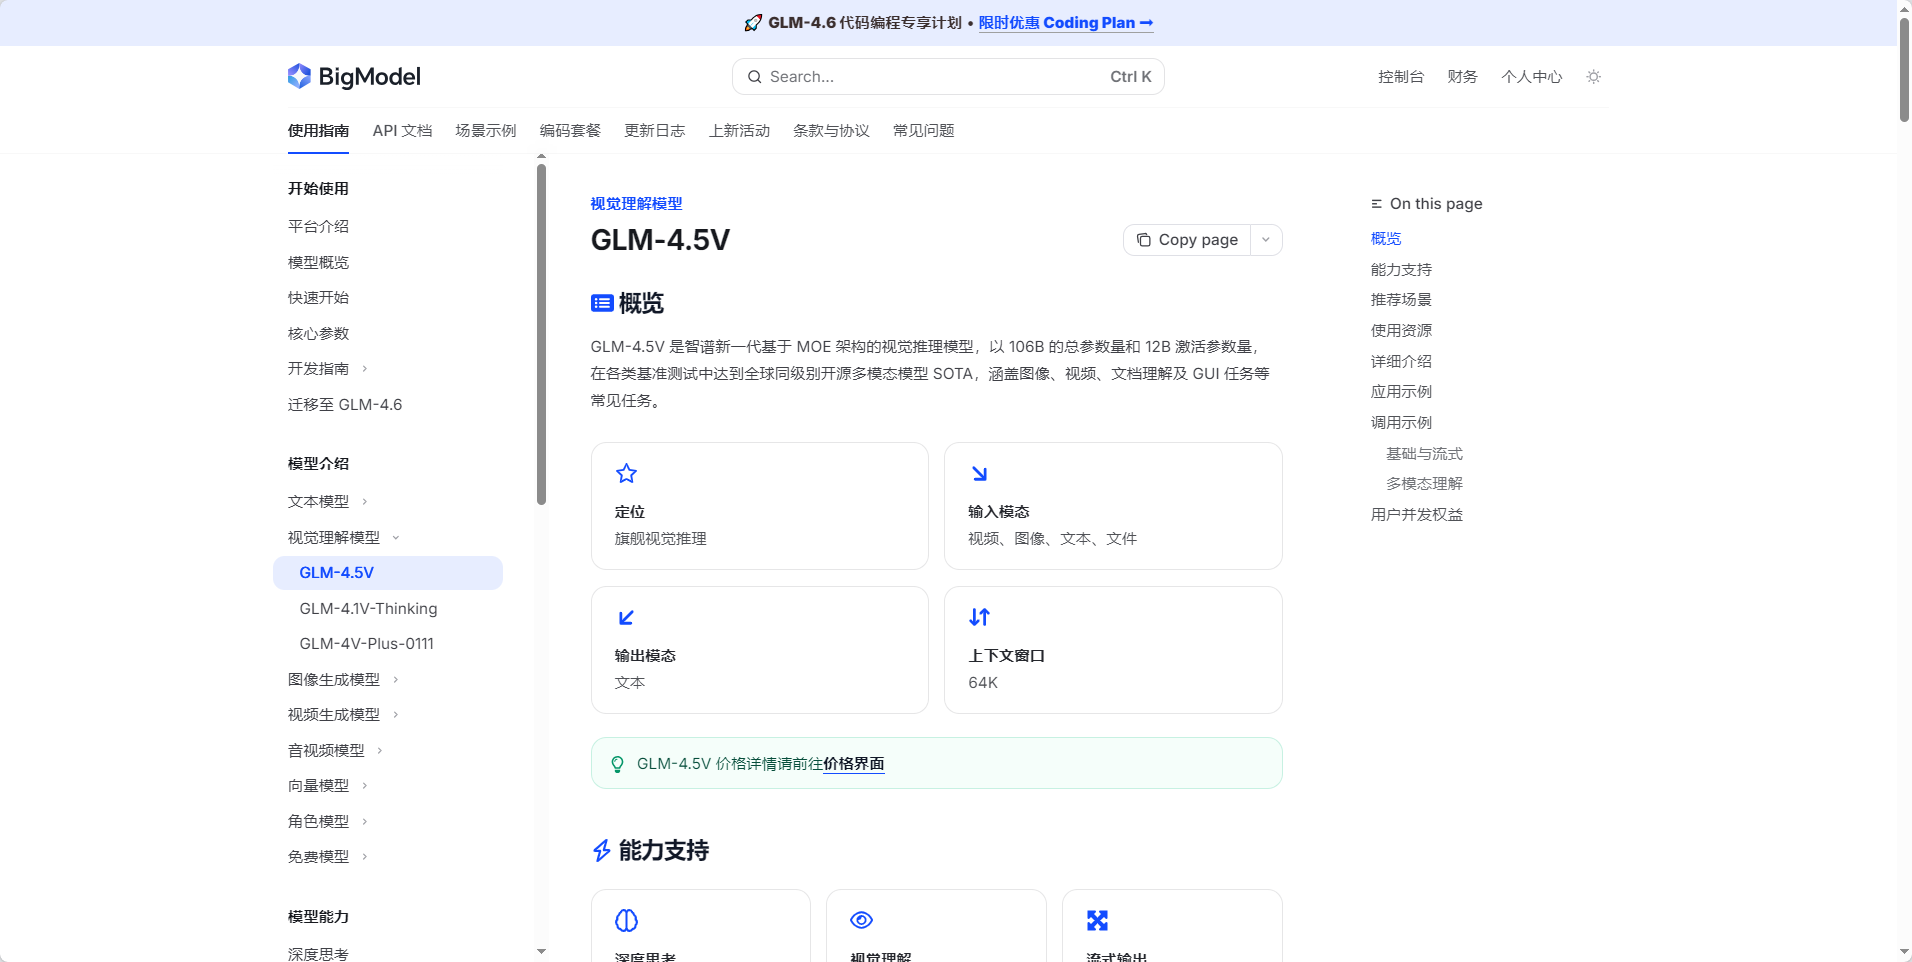The width and height of the screenshot is (1912, 962).
Task: Expand 音视频模型 sidebar section
Action: click(x=380, y=751)
